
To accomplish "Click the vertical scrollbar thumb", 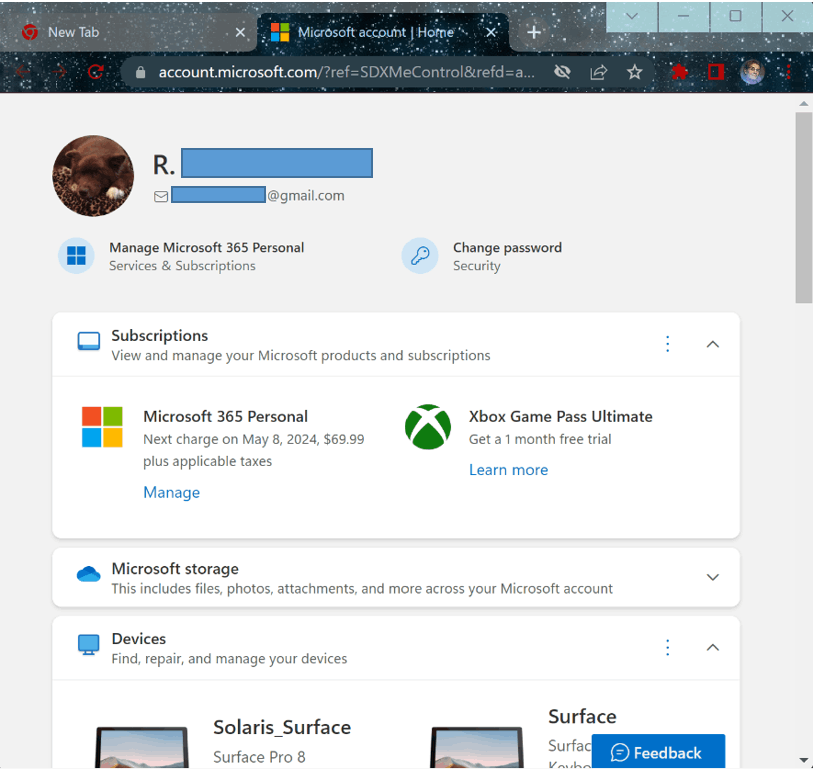I will (x=804, y=207).
